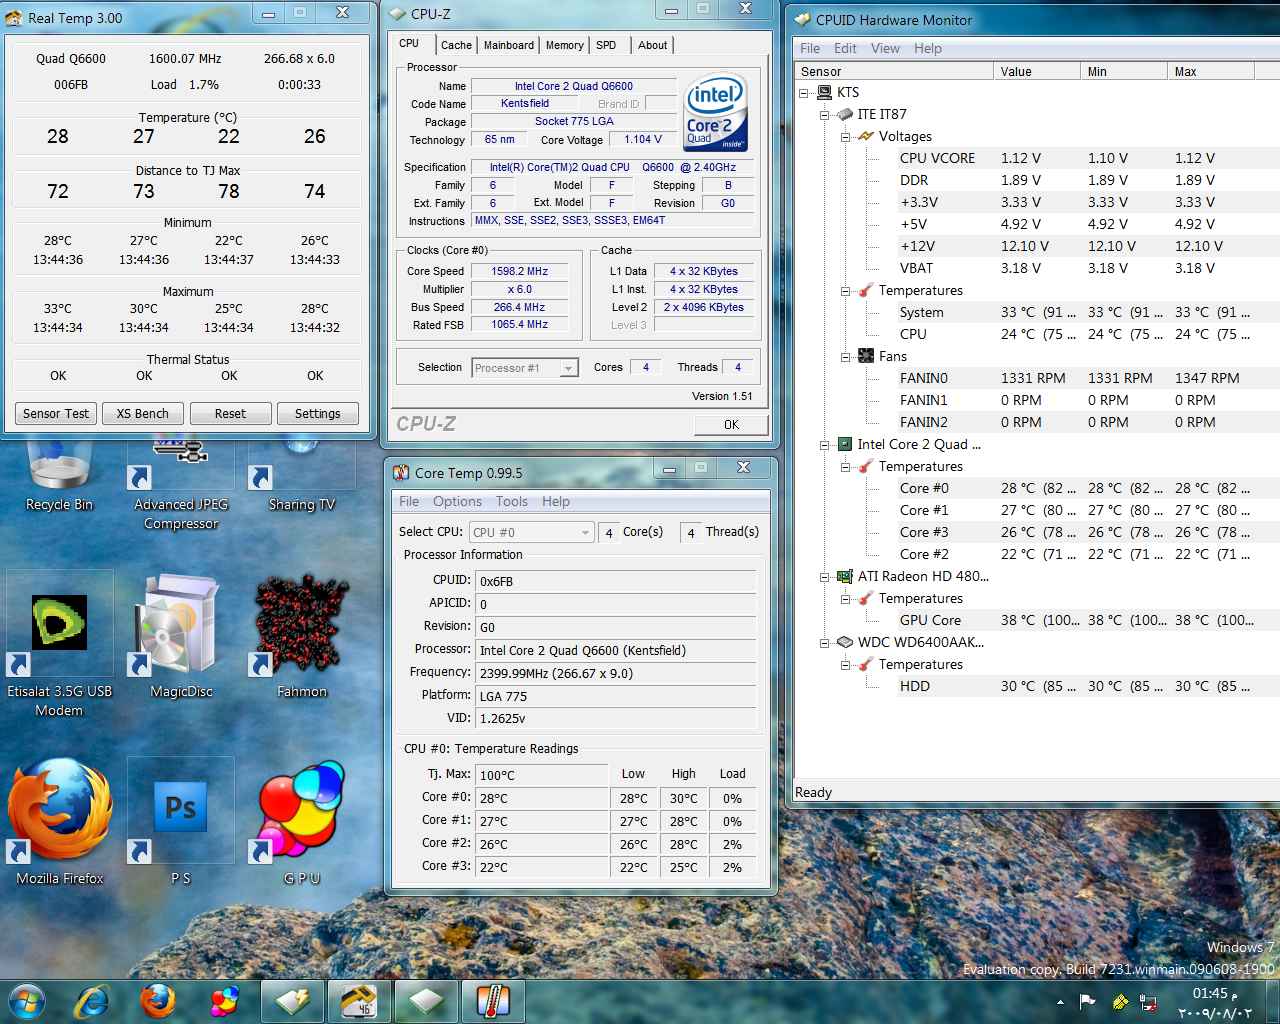The width and height of the screenshot is (1280, 1024).
Task: Open the Edit menu in HWMonitor
Action: click(x=845, y=48)
